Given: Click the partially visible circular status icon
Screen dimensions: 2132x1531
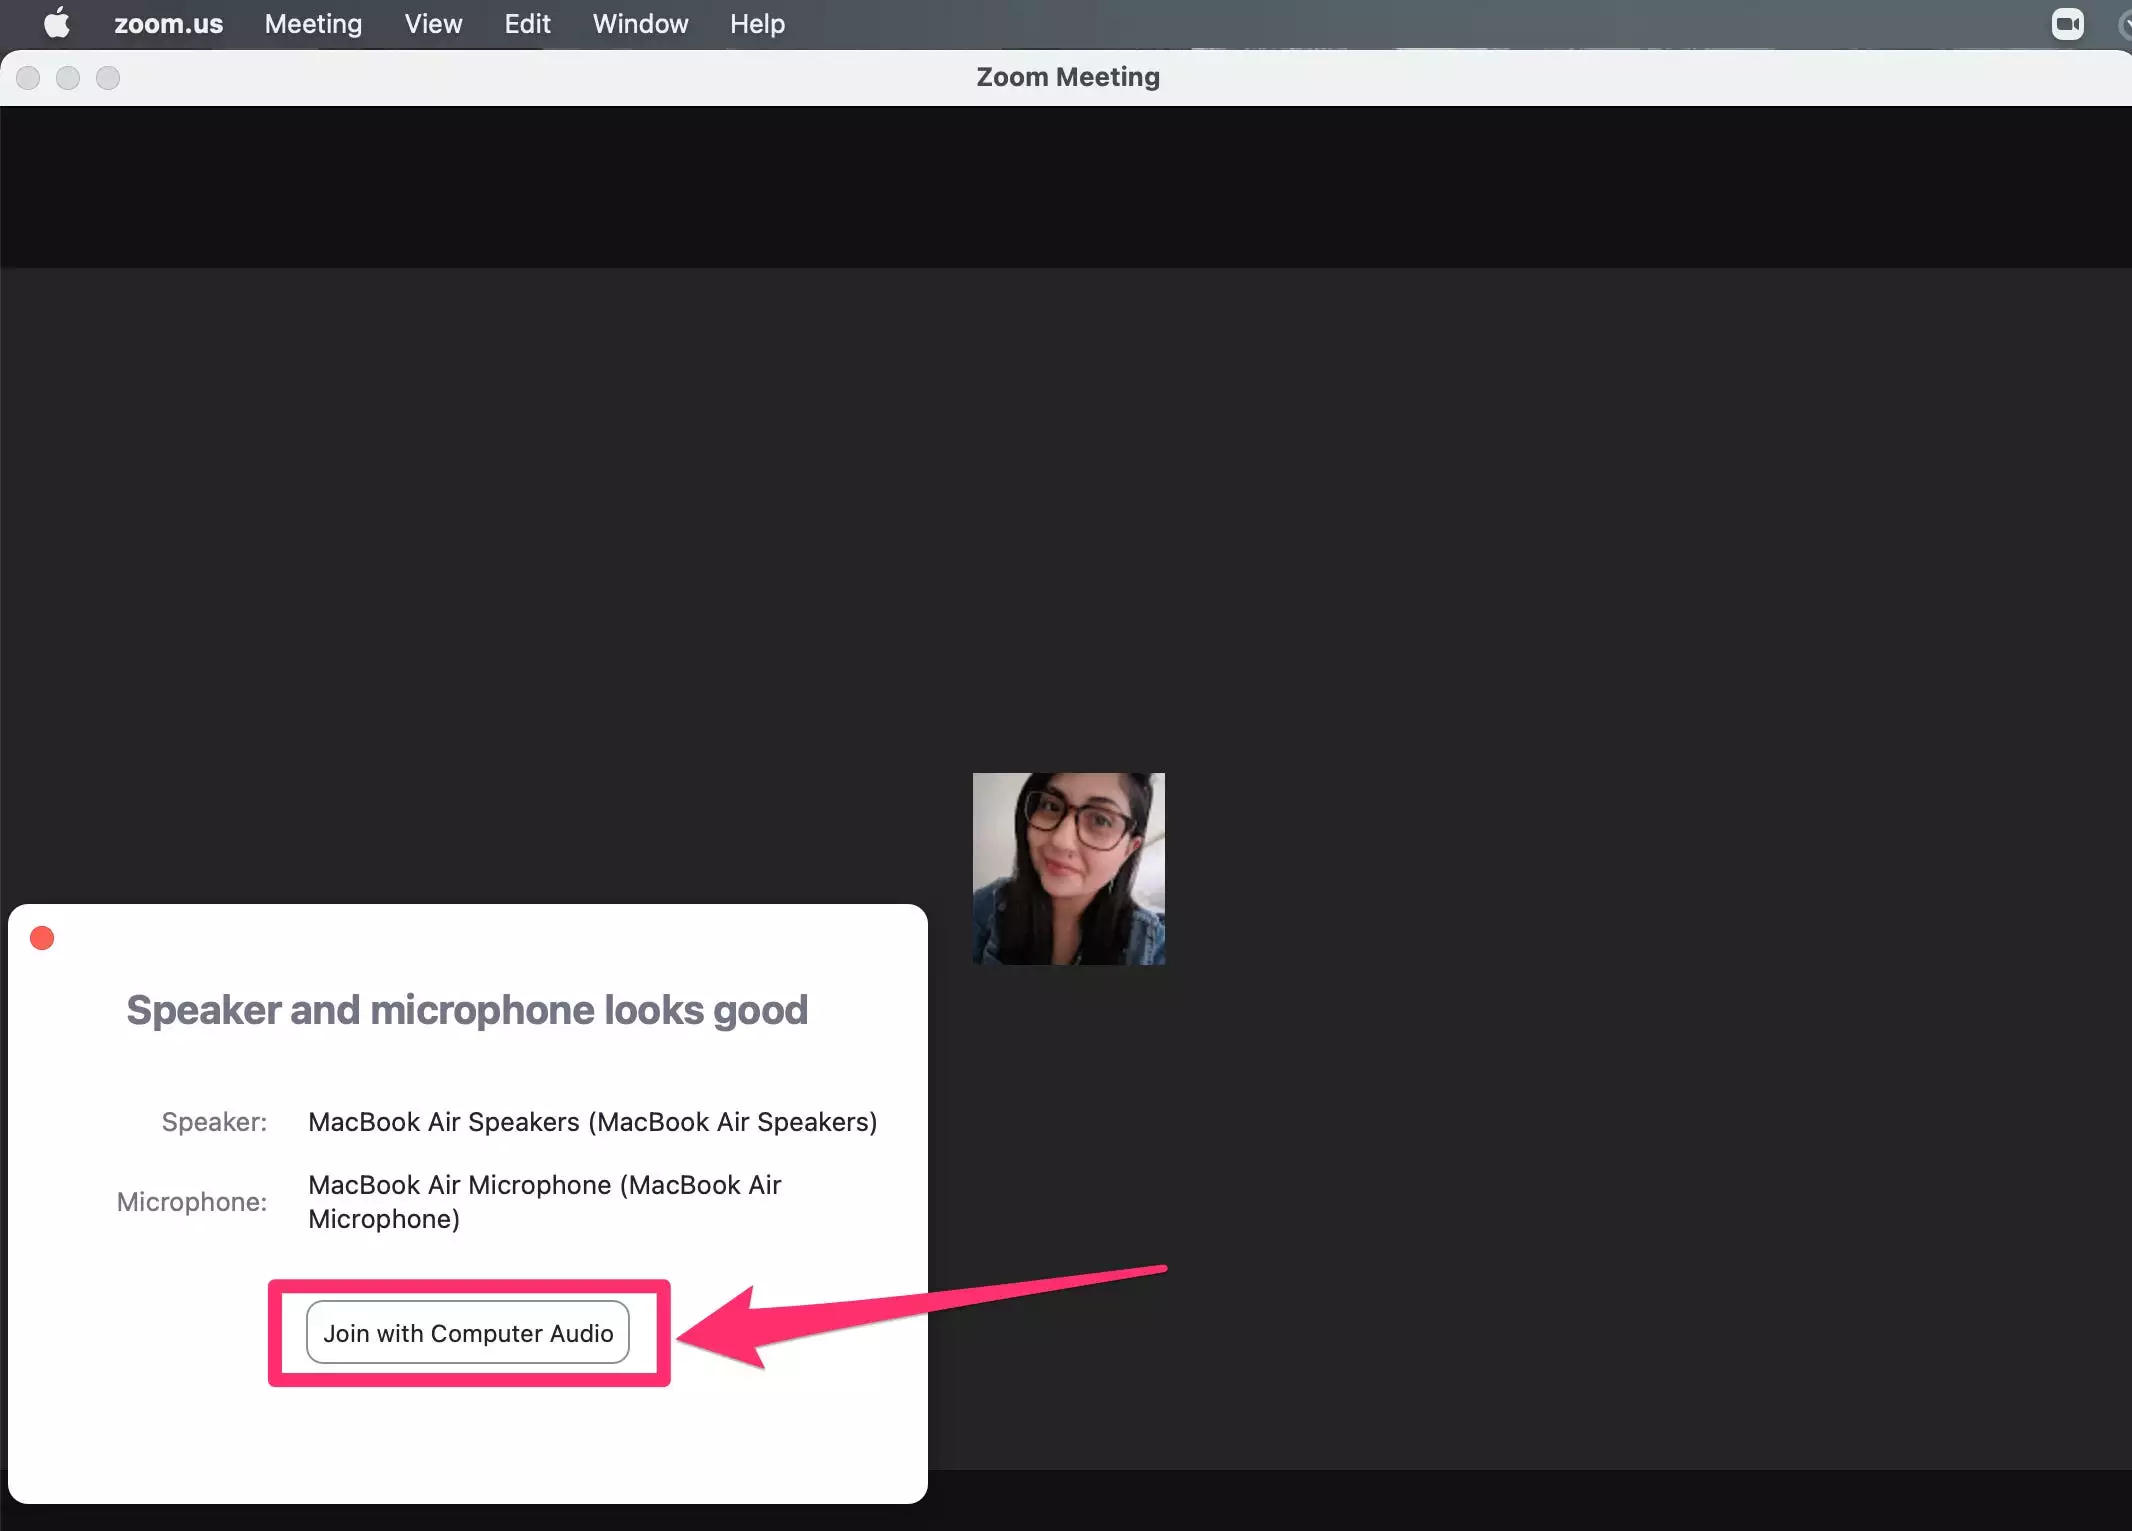Looking at the screenshot, I should click(2124, 23).
